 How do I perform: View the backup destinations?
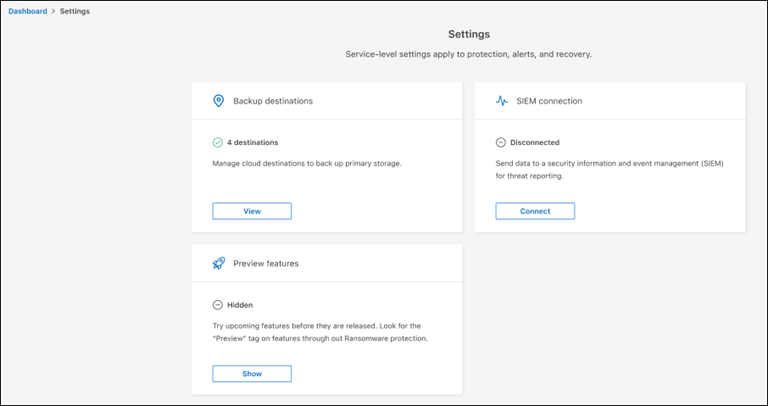[252, 211]
